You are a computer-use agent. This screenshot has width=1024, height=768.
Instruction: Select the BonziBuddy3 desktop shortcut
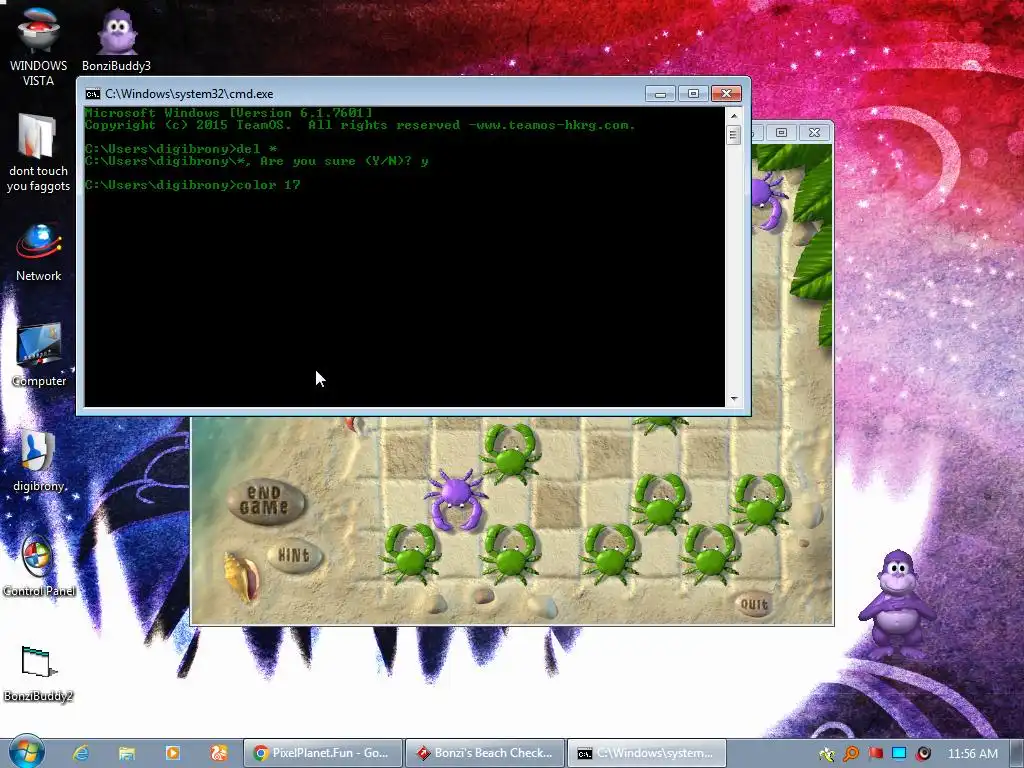point(116,39)
